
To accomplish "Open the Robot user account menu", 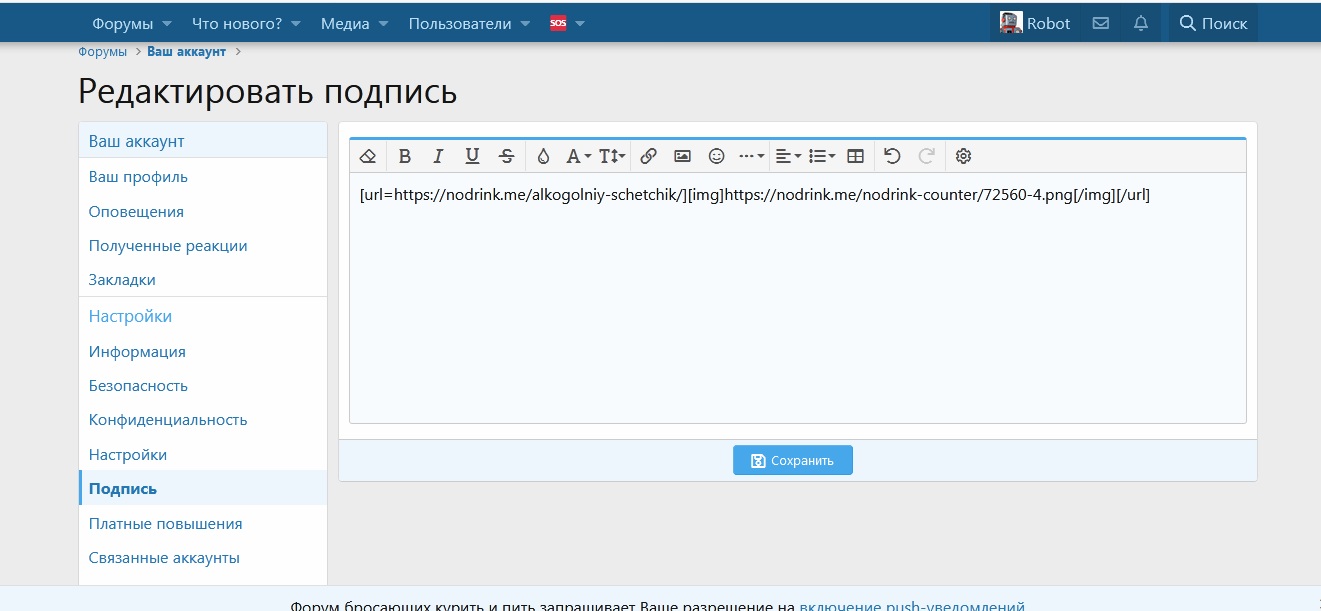I will (1035, 23).
